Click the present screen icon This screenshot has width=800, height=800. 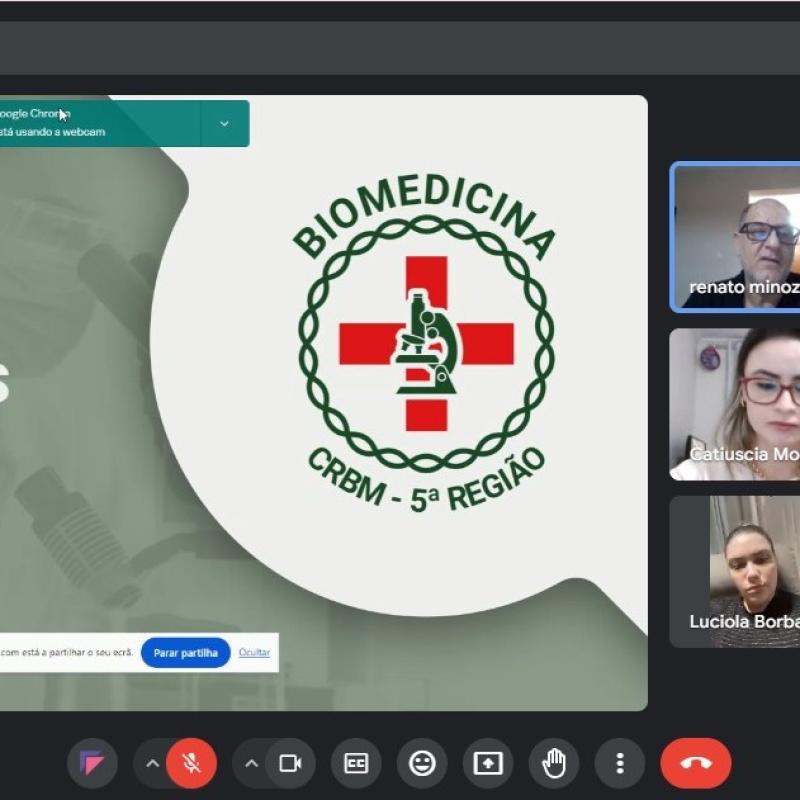(x=488, y=764)
